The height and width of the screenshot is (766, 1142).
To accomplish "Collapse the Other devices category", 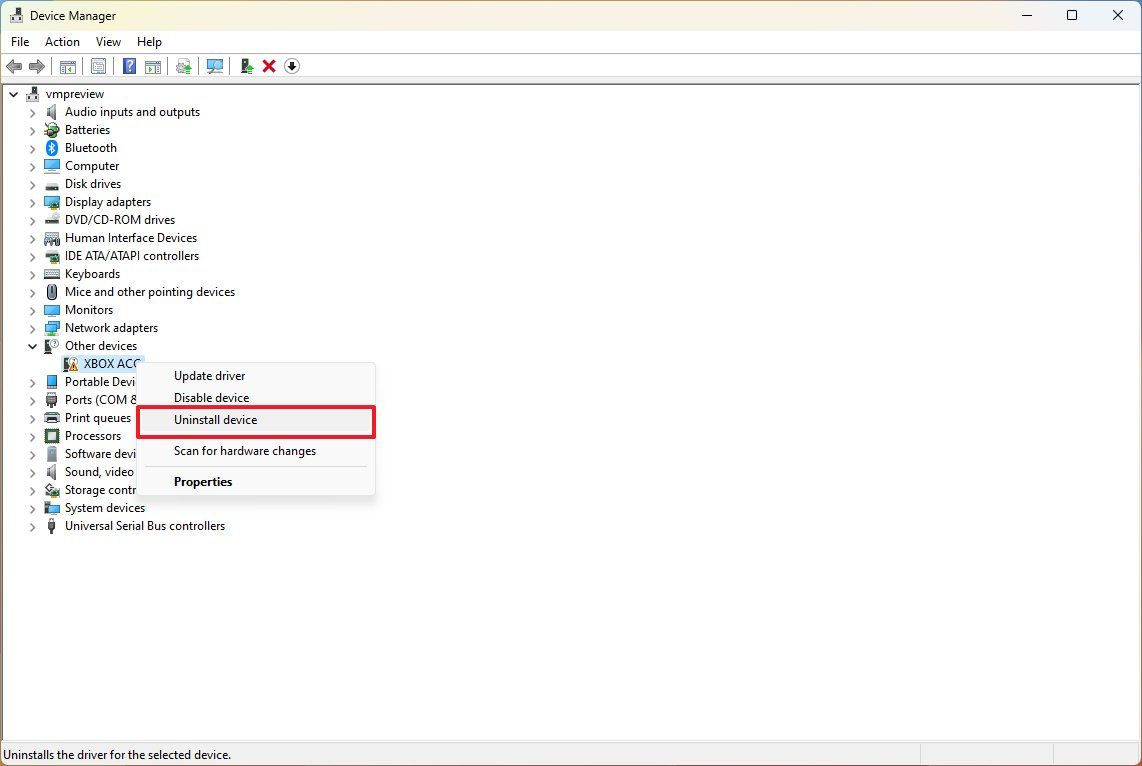I will click(33, 345).
